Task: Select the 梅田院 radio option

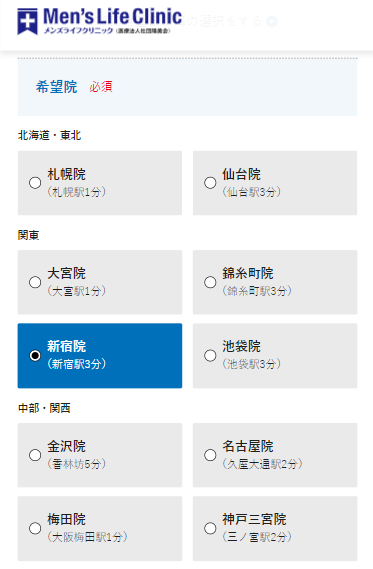Action: click(35, 528)
